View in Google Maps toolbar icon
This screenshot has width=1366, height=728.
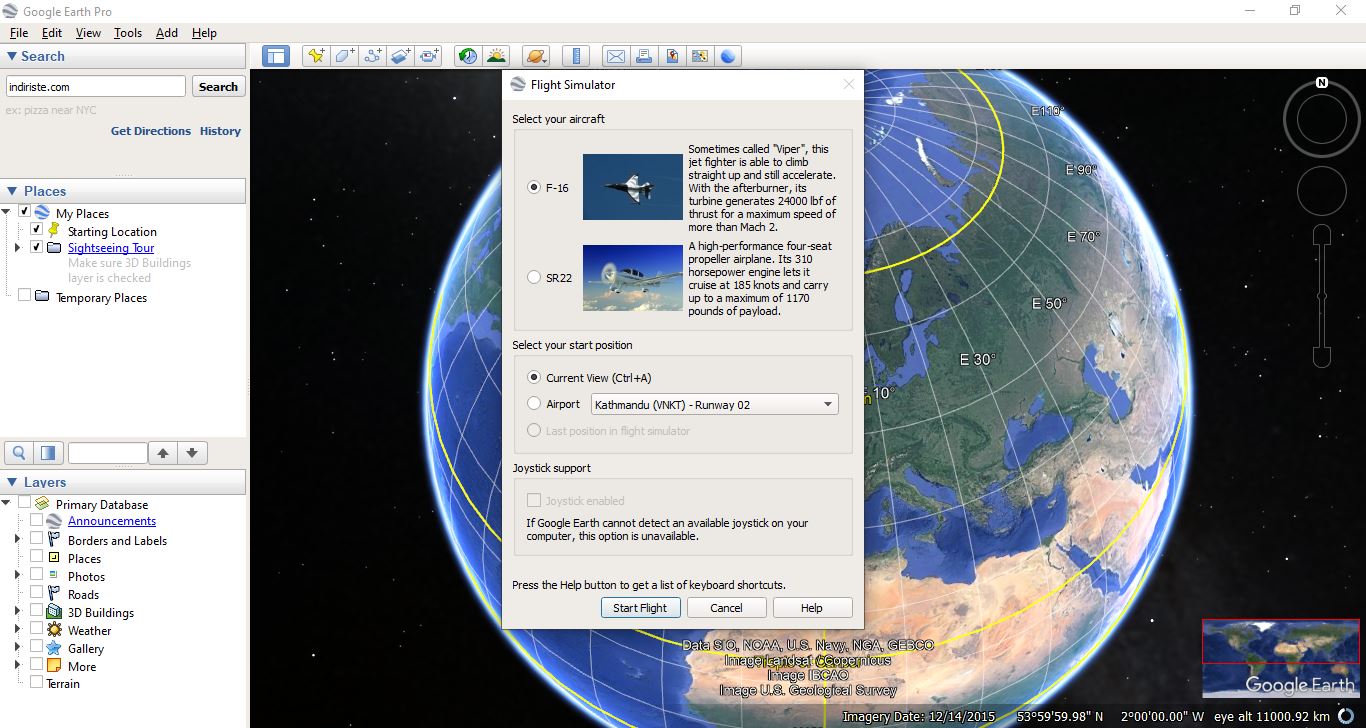[x=700, y=56]
